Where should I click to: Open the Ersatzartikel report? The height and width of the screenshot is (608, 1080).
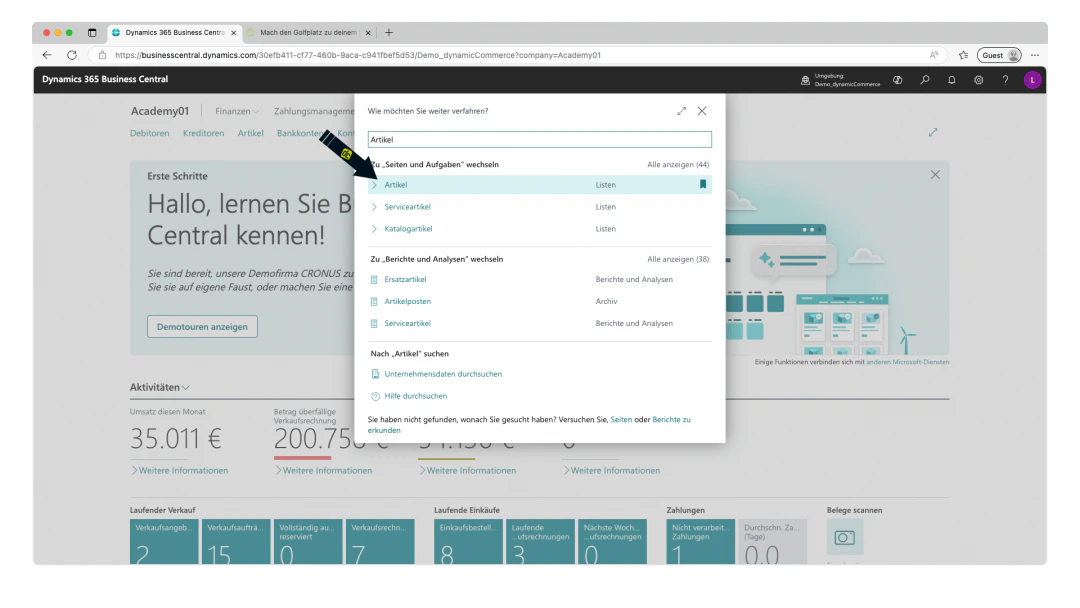tap(405, 280)
